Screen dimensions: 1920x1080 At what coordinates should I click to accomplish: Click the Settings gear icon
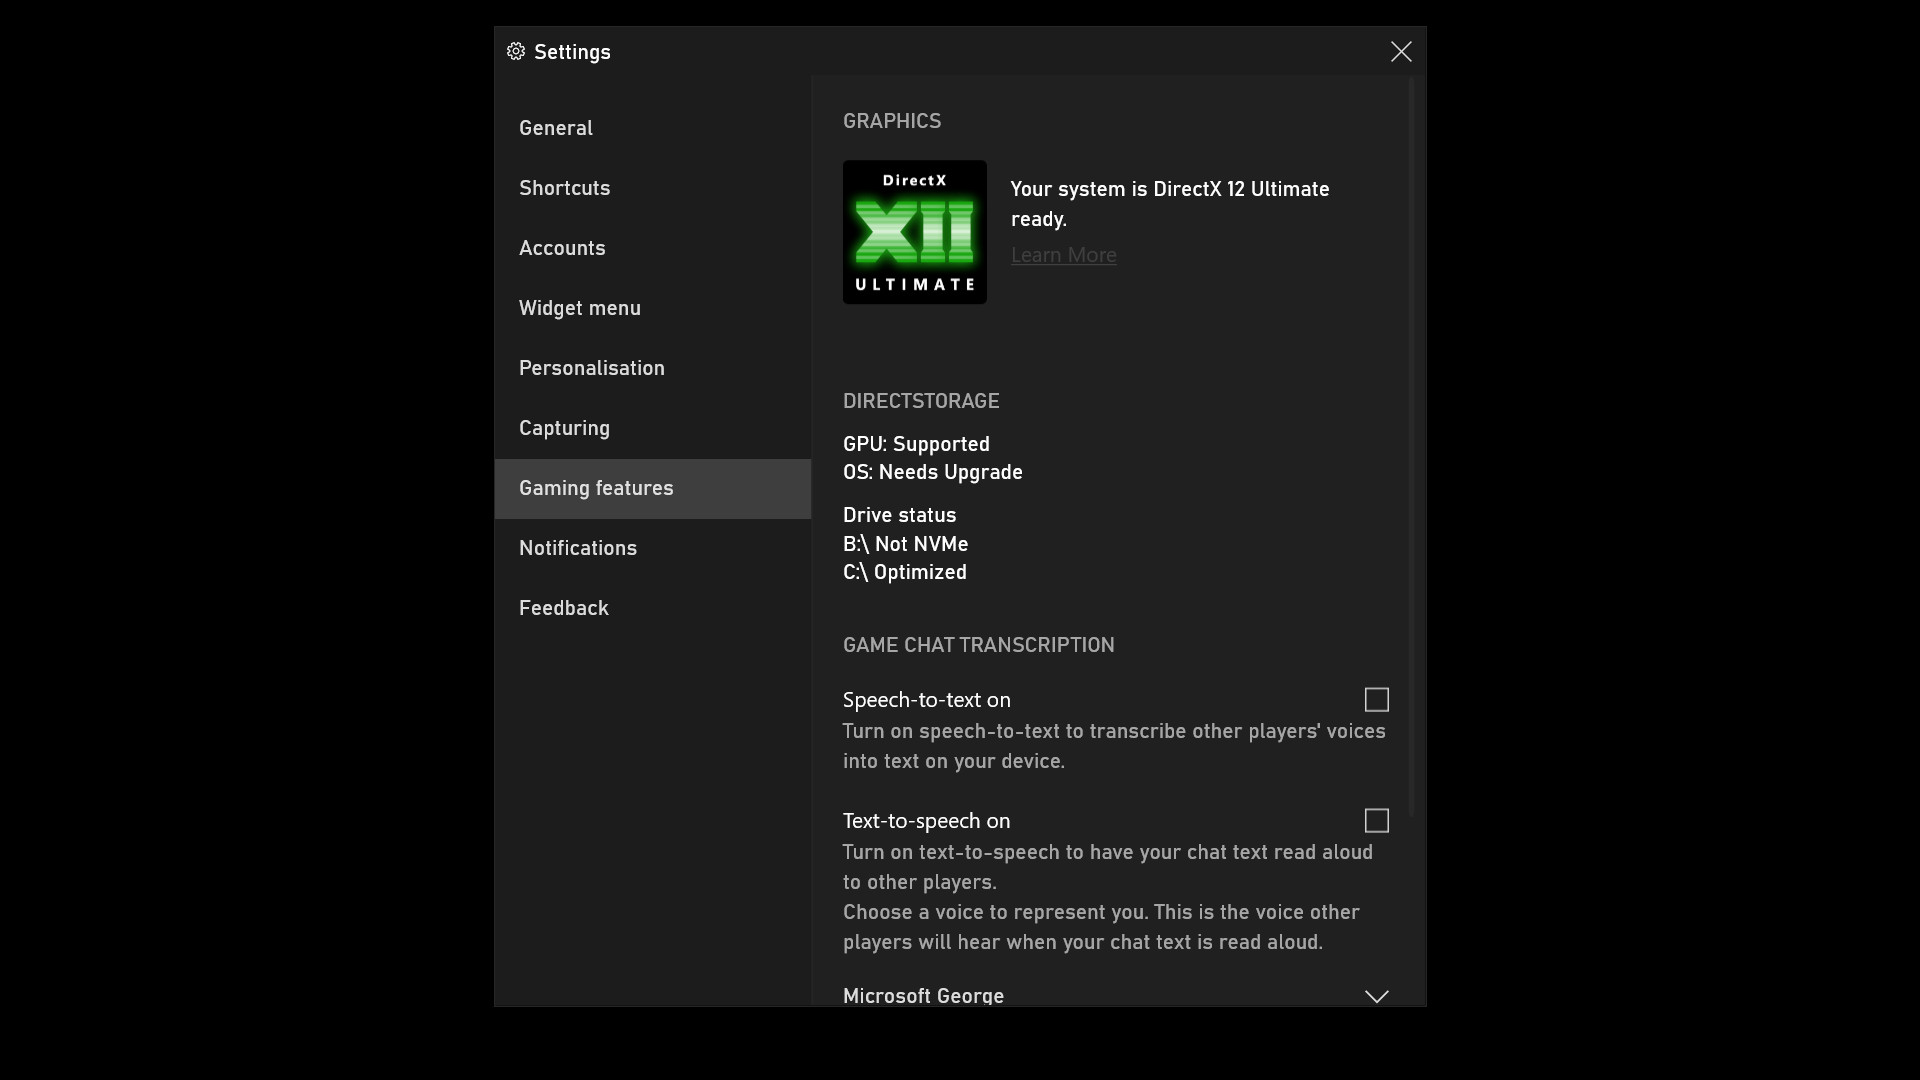point(516,51)
